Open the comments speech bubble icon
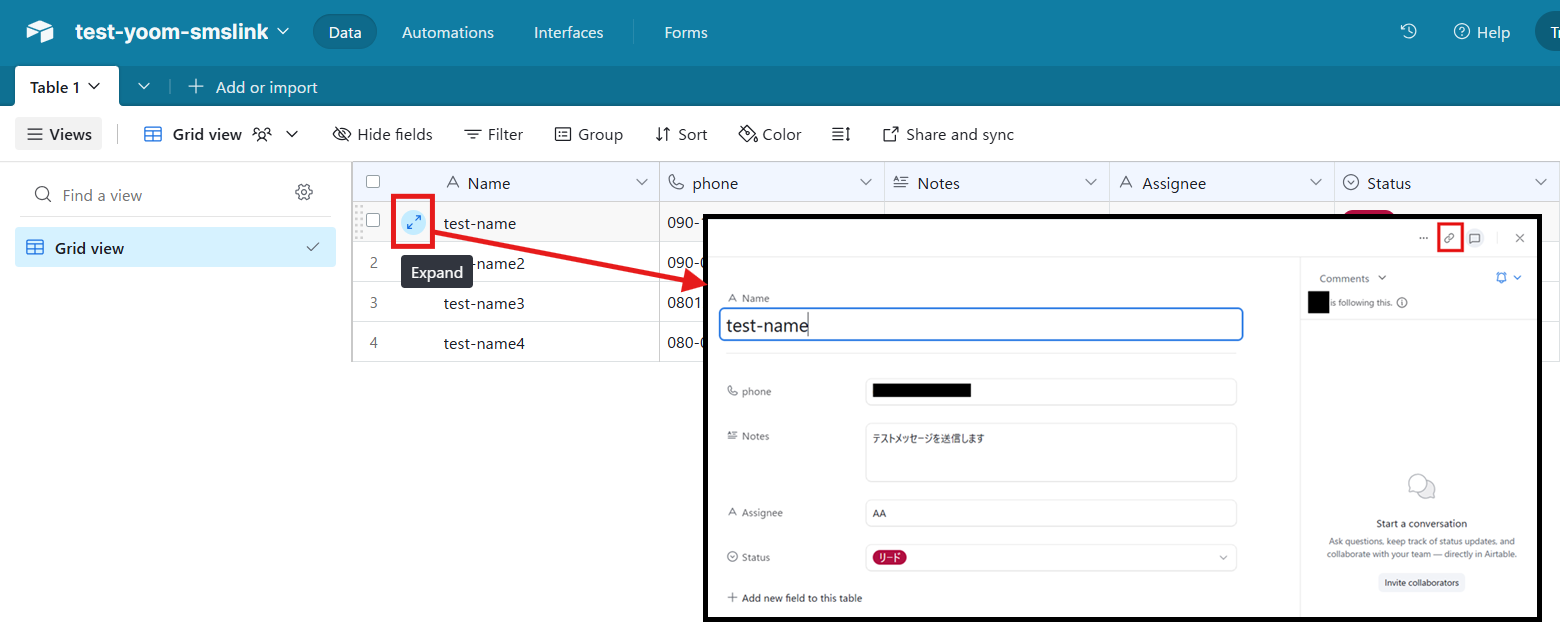Screen dimensions: 1560x627 click(x=1474, y=238)
